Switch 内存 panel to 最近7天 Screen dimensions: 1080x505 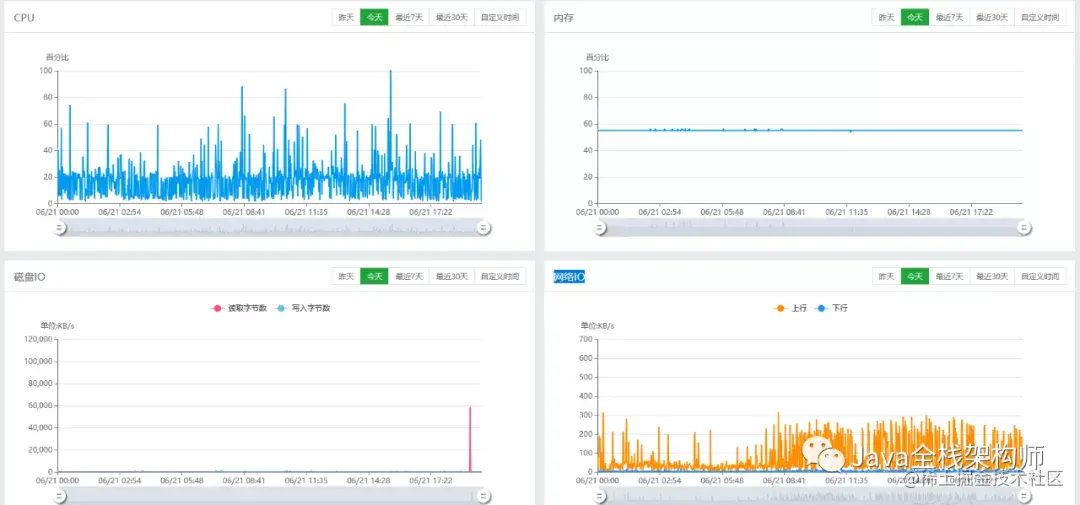pos(949,17)
